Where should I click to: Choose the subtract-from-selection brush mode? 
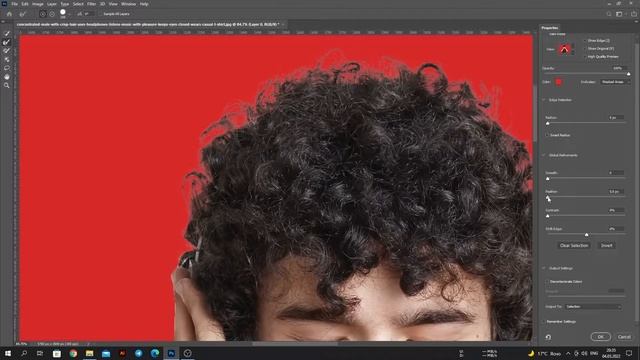click(52, 14)
